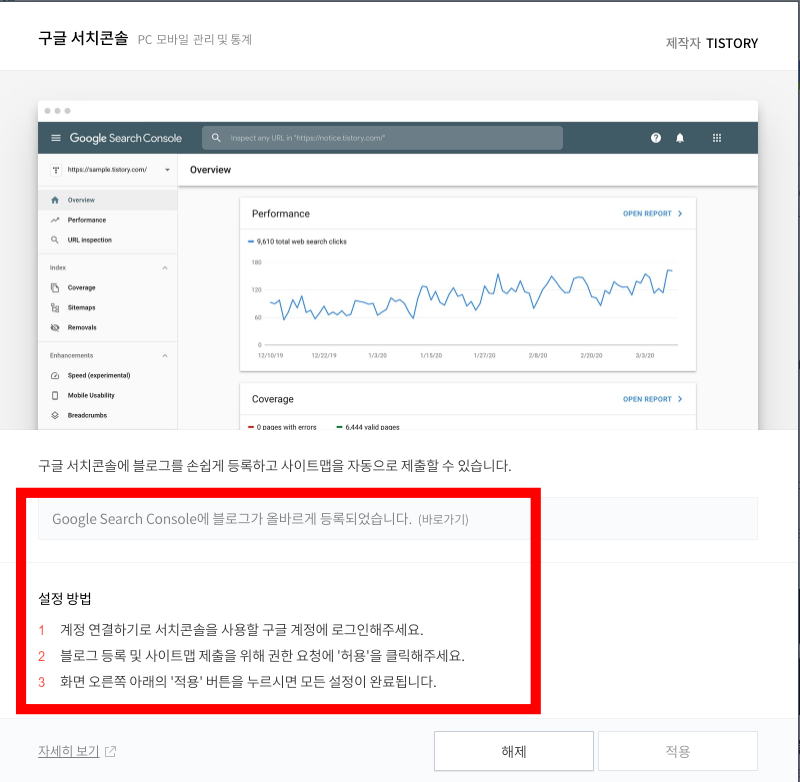Click the Google Search Console registered message box
Screen dimensions: 800x782
[x=398, y=519]
